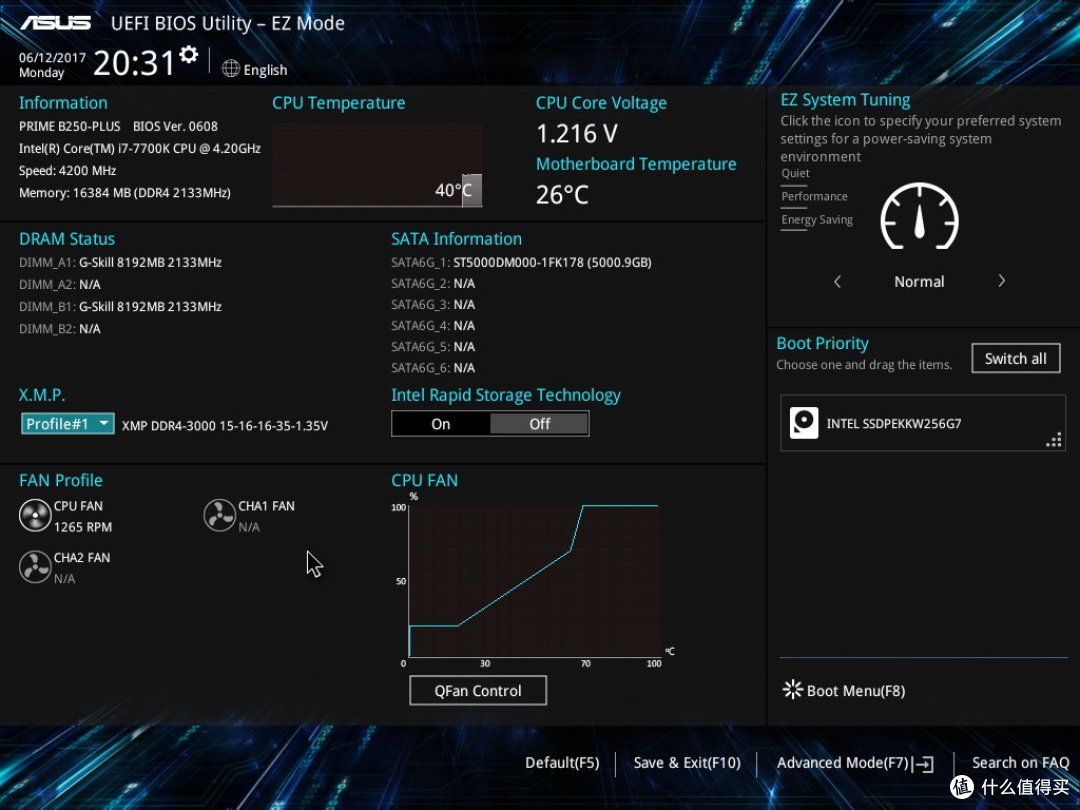Screen dimensions: 1080x810
Task: Click Save & Exit(F10)
Action: 687,762
